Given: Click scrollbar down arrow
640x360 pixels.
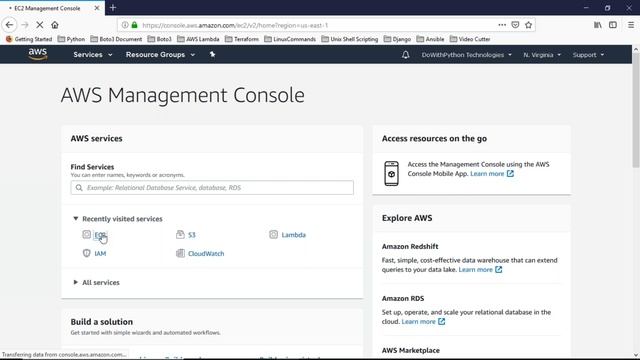Looking at the screenshot, I should pos(636,355).
